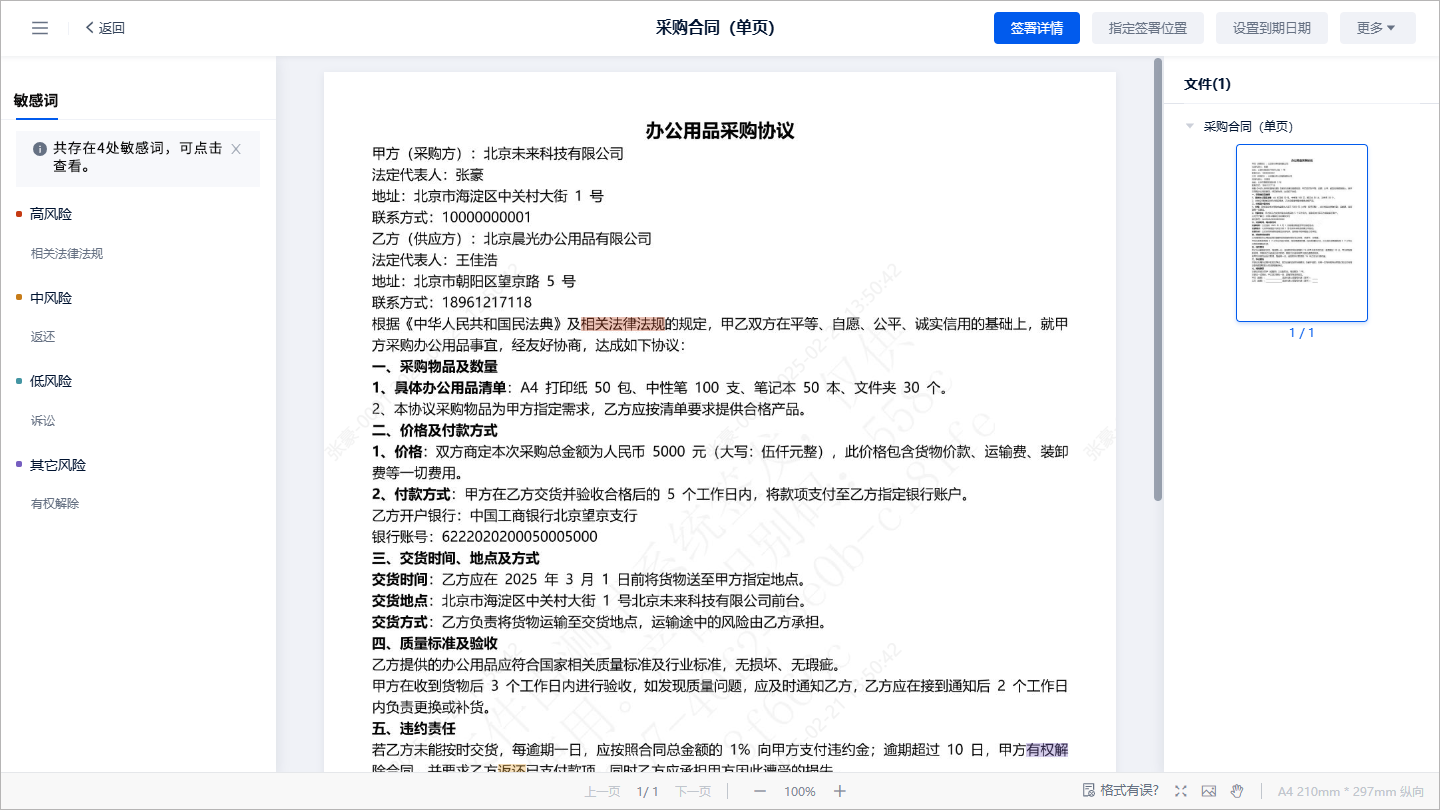Select 其它风险 category
Viewport: 1440px width, 810px height.
click(x=57, y=465)
